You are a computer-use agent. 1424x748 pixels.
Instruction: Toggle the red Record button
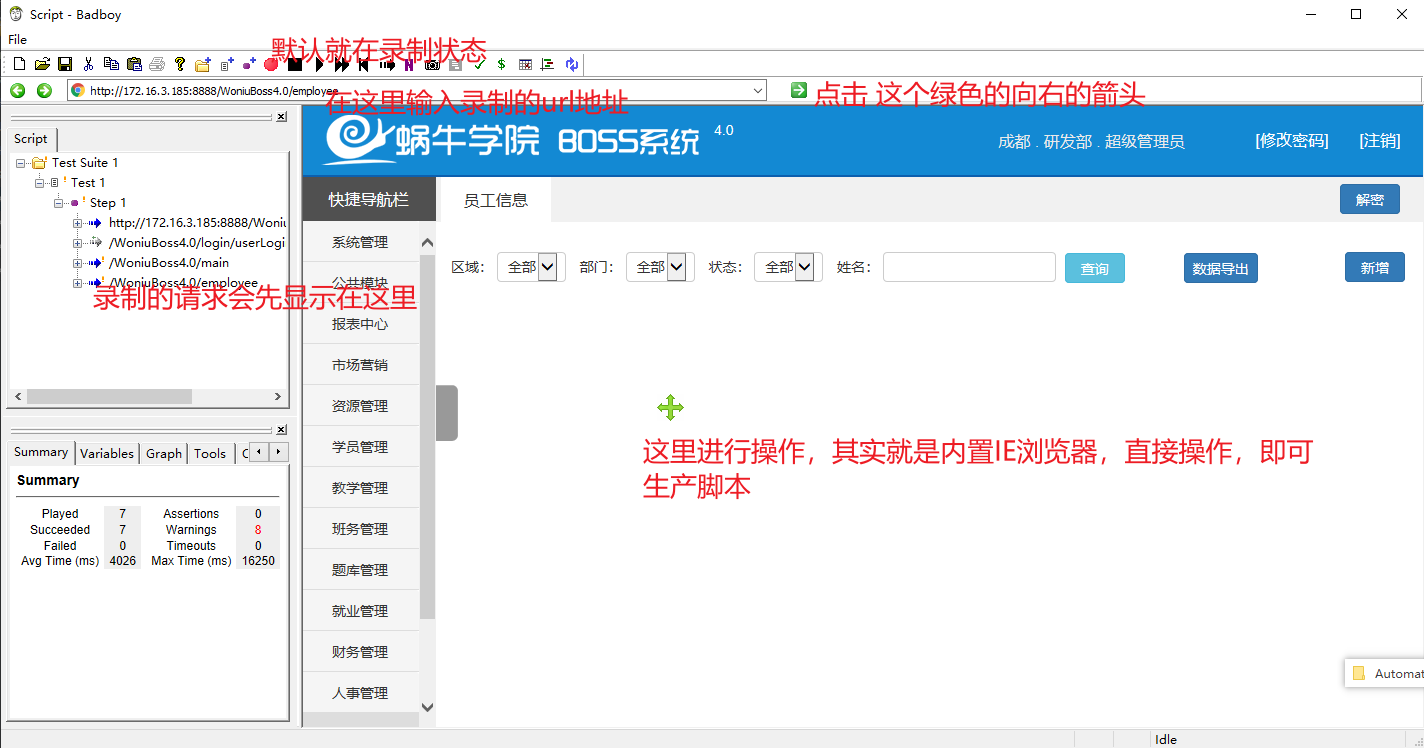click(271, 65)
